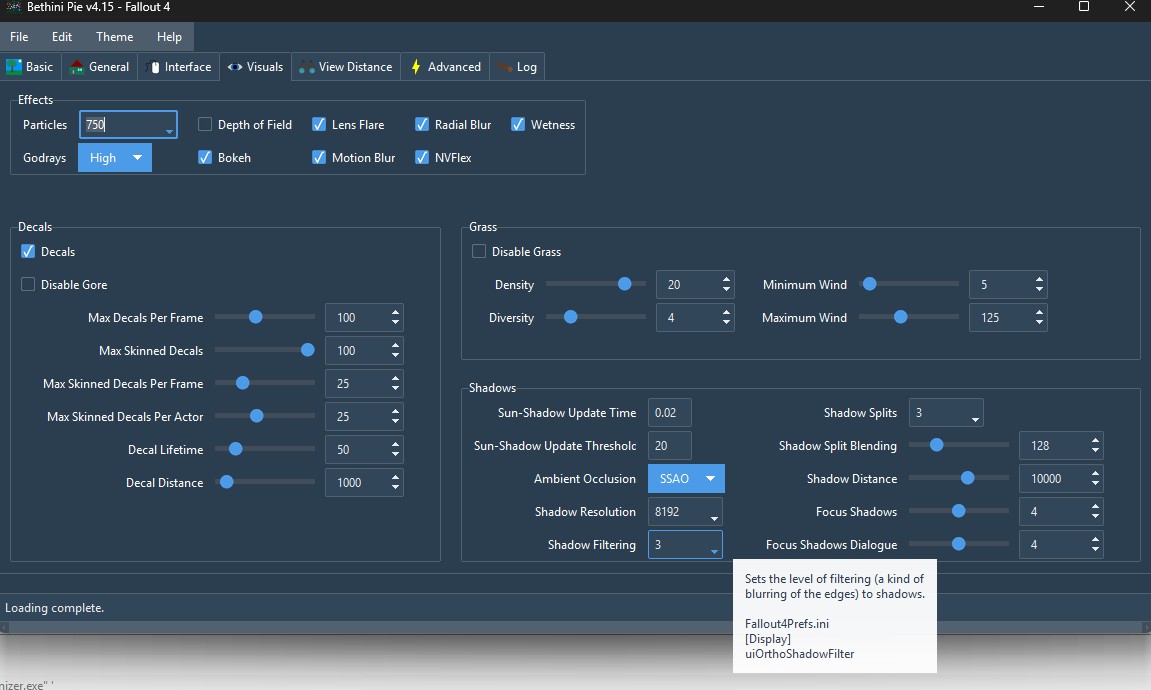Viewport: 1151px width, 690px height.
Task: Click the Max Skinned Decals Per Frame value field
Action: (364, 384)
